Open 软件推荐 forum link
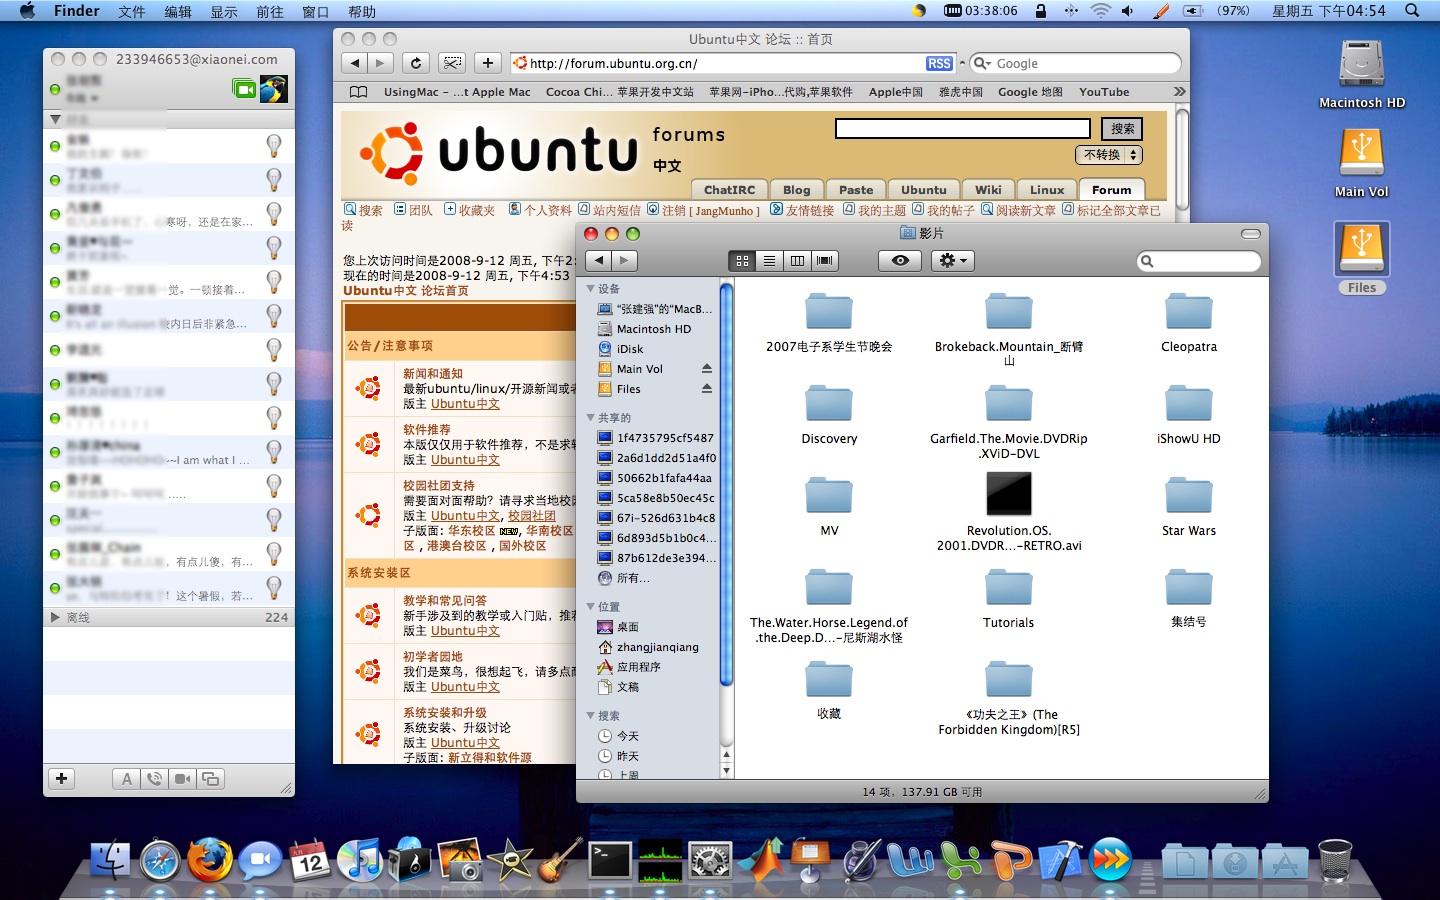The height and width of the screenshot is (900, 1440). point(427,429)
